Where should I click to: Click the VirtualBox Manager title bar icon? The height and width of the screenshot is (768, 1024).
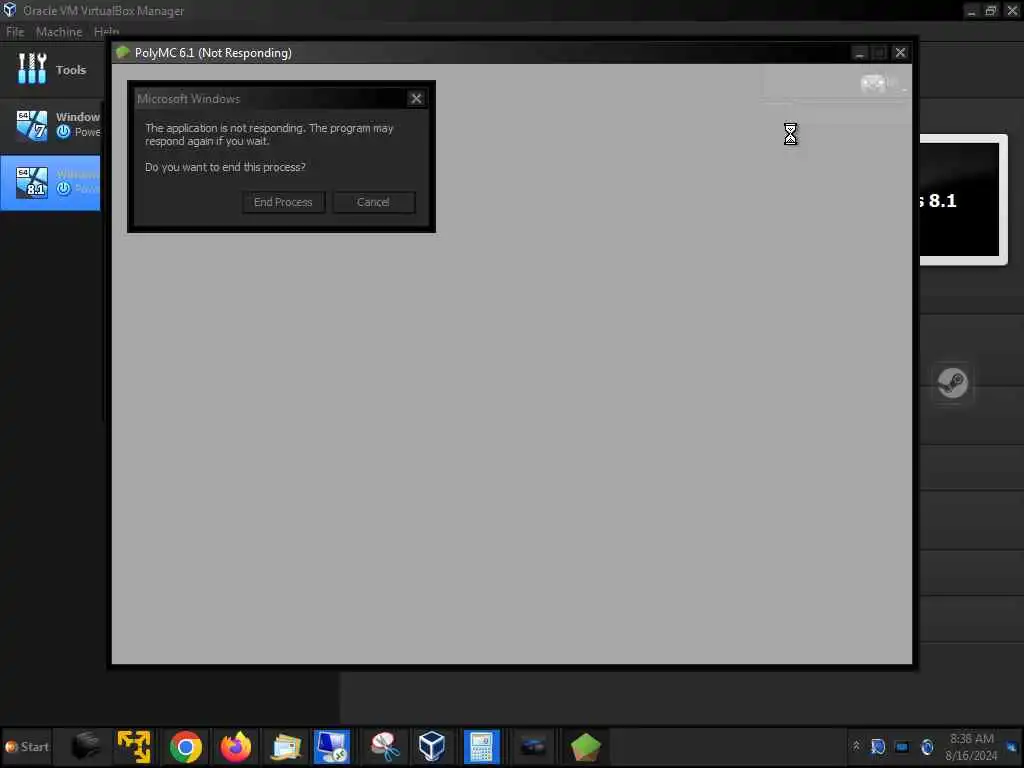(10, 10)
